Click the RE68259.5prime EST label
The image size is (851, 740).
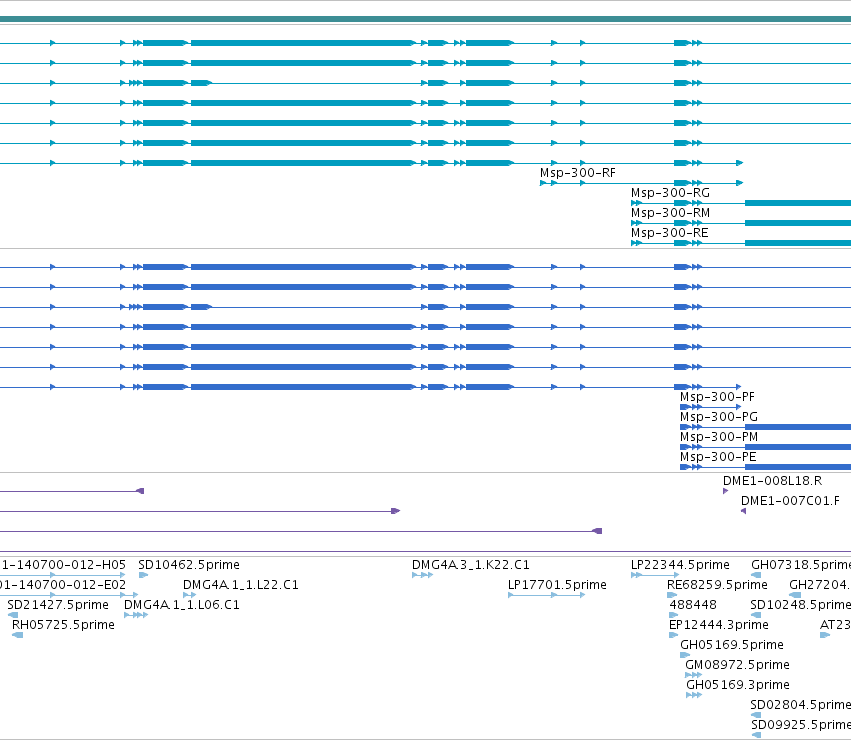tap(717, 585)
